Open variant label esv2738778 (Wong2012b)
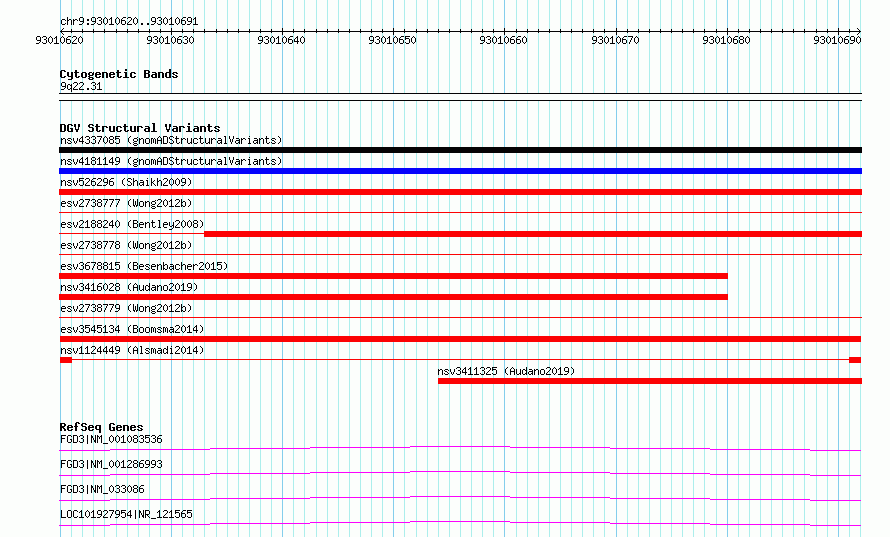Screen dimensions: 890x537 pos(126,245)
